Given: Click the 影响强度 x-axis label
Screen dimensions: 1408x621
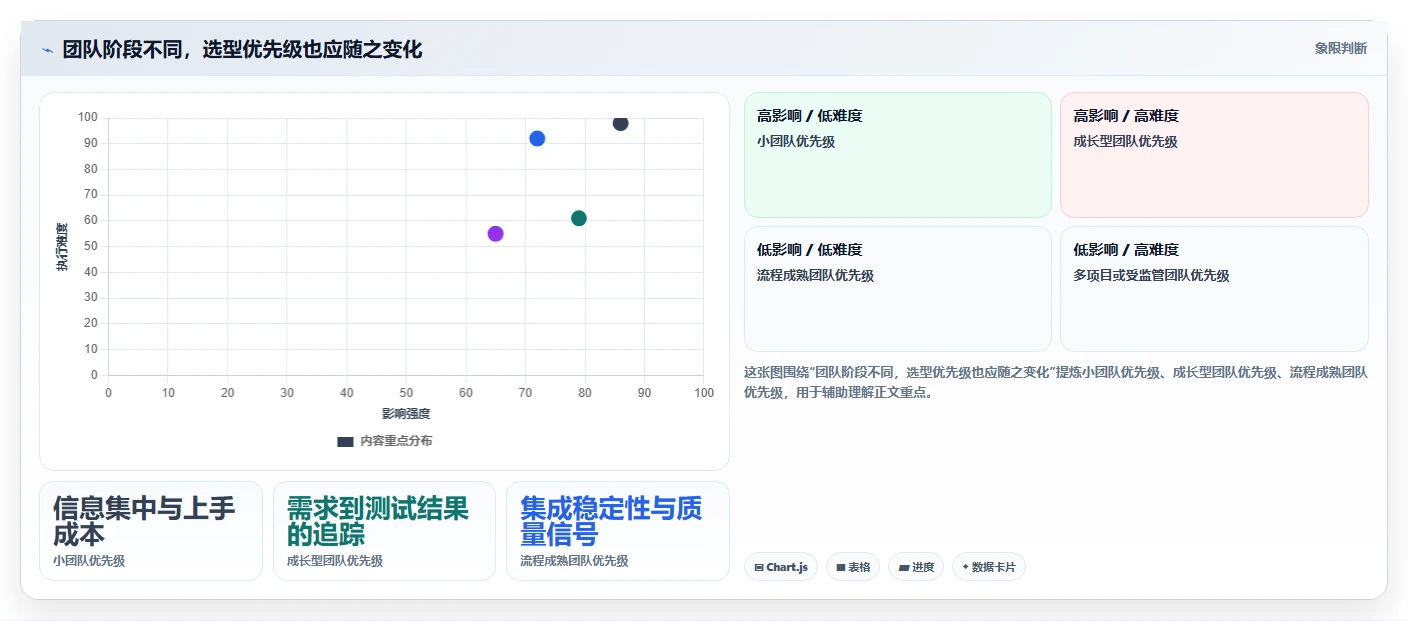Looking at the screenshot, I should click(406, 414).
